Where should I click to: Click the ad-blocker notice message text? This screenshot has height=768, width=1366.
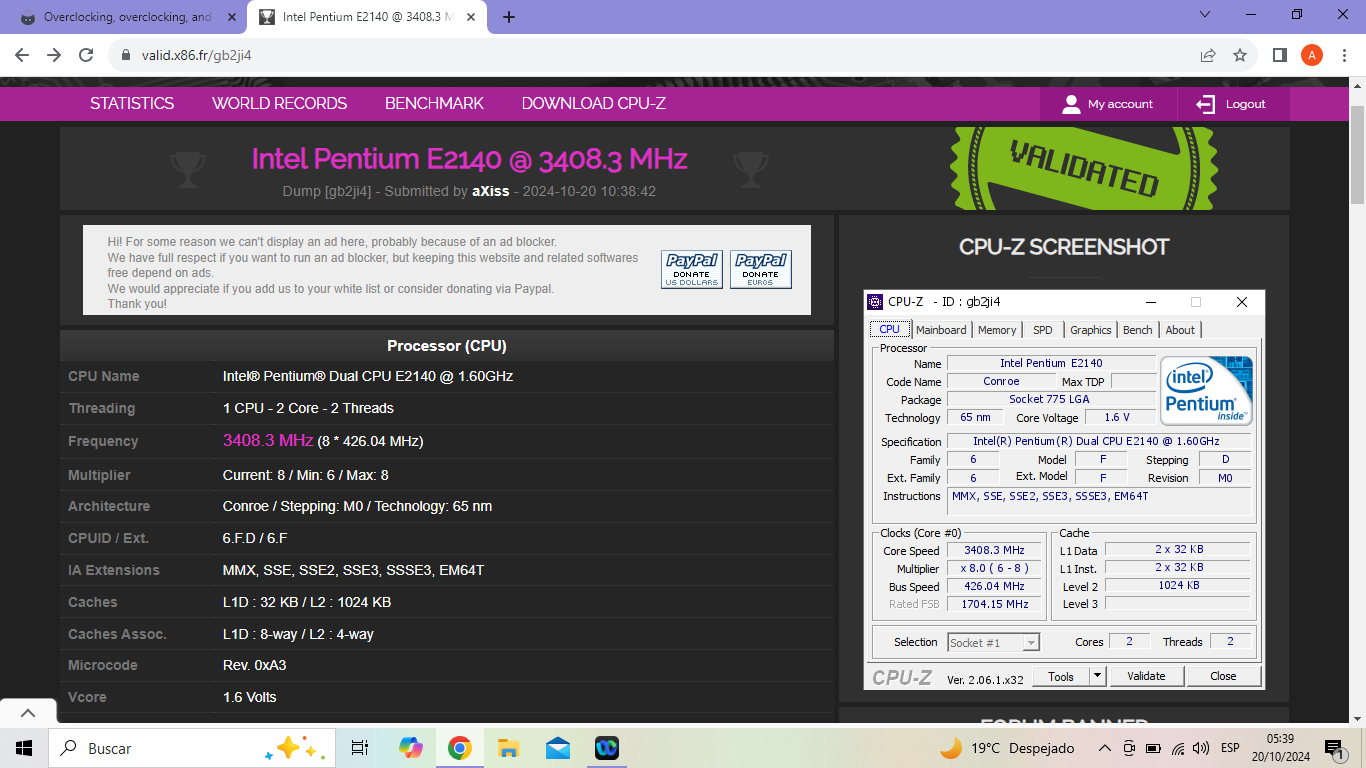point(373,272)
